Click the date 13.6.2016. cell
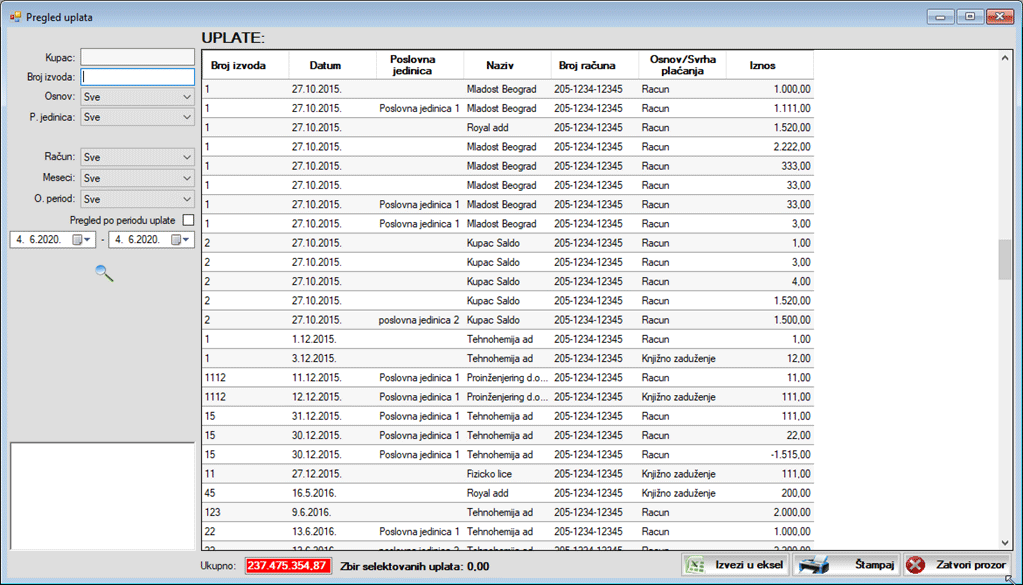The width and height of the screenshot is (1023, 585). coord(332,532)
